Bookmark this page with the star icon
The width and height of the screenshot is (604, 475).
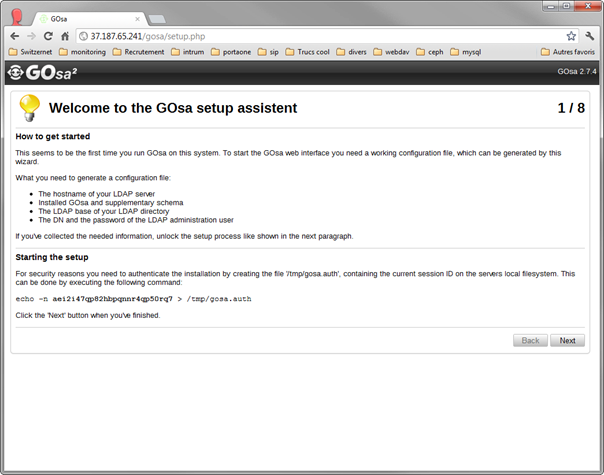point(571,36)
